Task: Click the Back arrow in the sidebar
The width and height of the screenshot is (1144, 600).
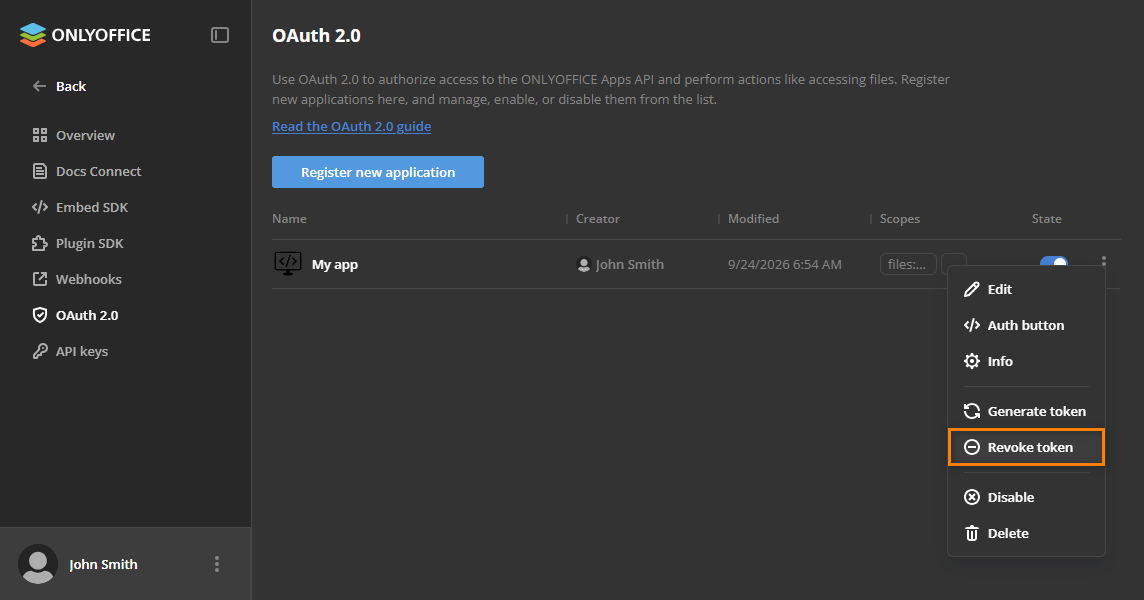Action: 39,86
